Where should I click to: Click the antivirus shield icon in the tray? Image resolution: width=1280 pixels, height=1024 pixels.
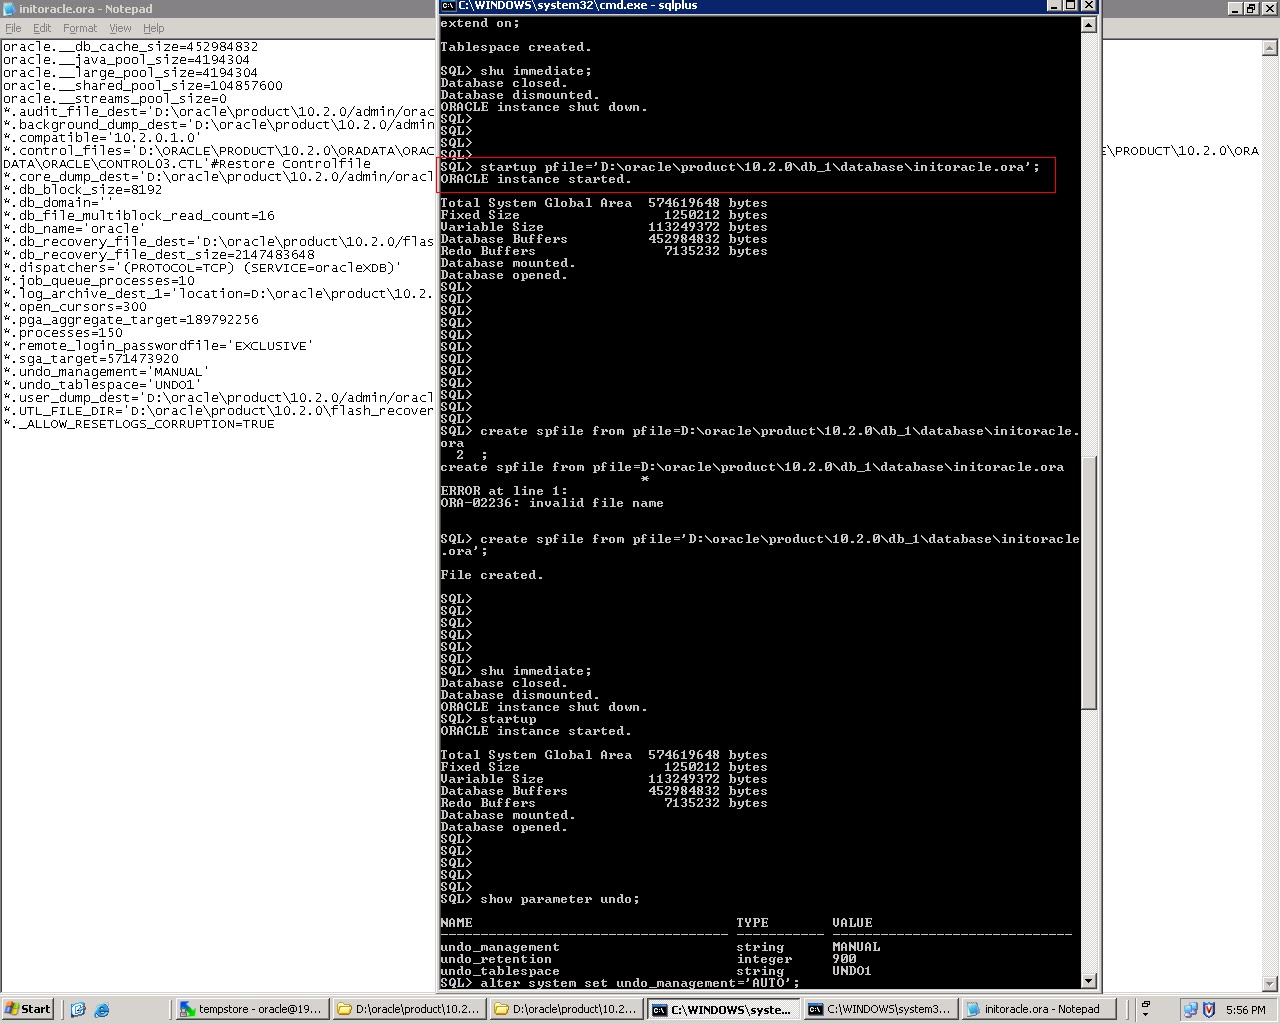1210,1009
